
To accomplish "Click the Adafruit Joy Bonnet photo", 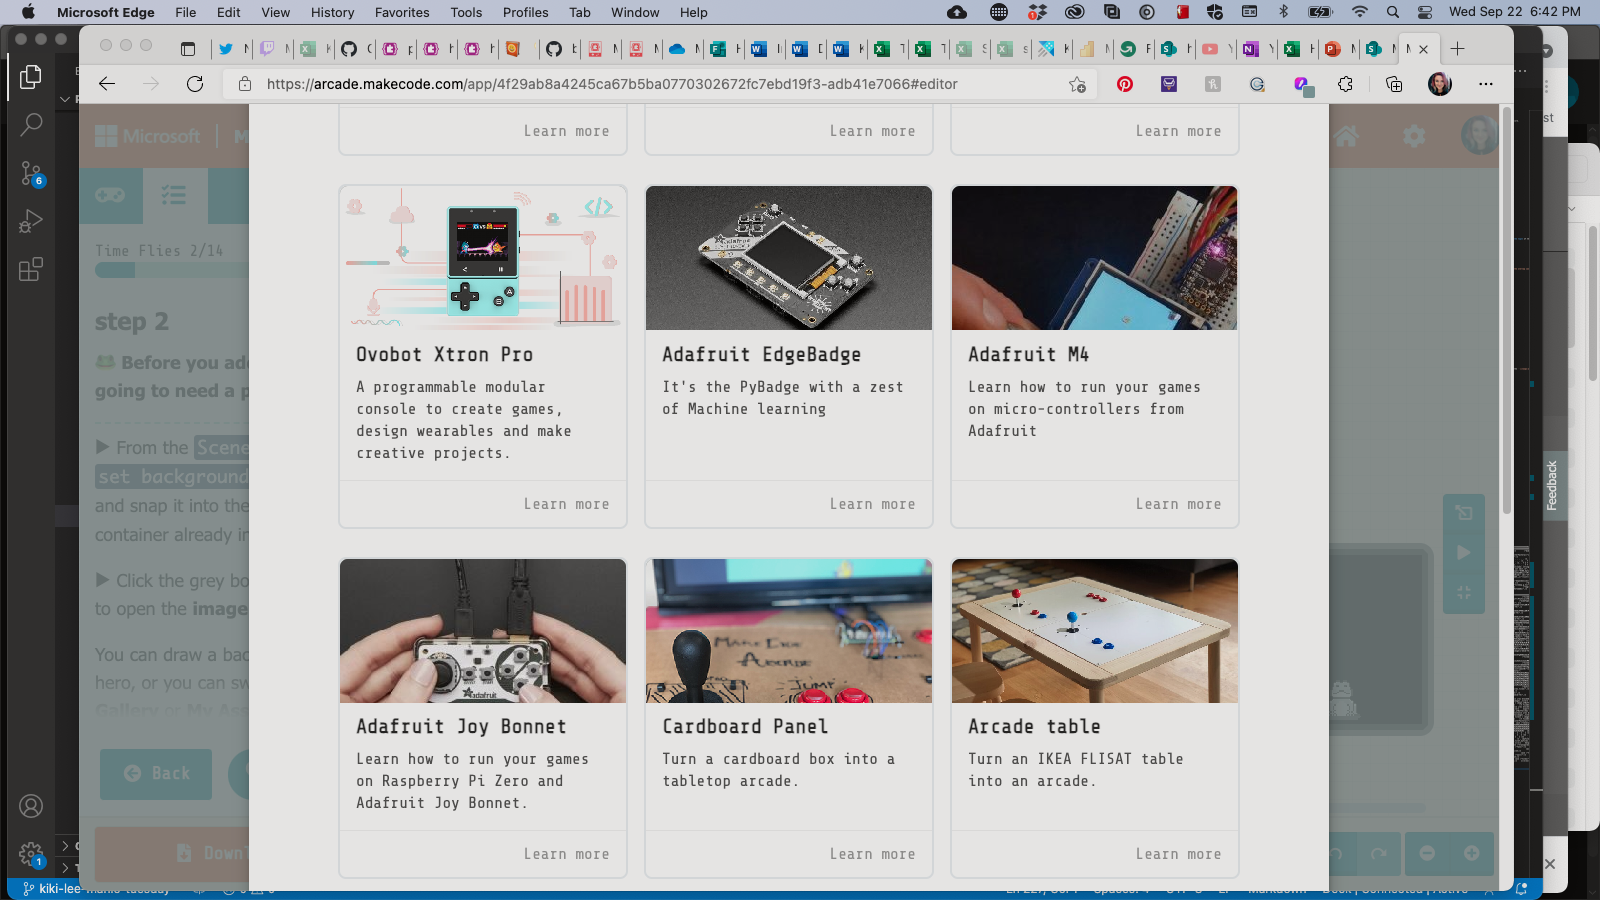I will click(x=483, y=631).
